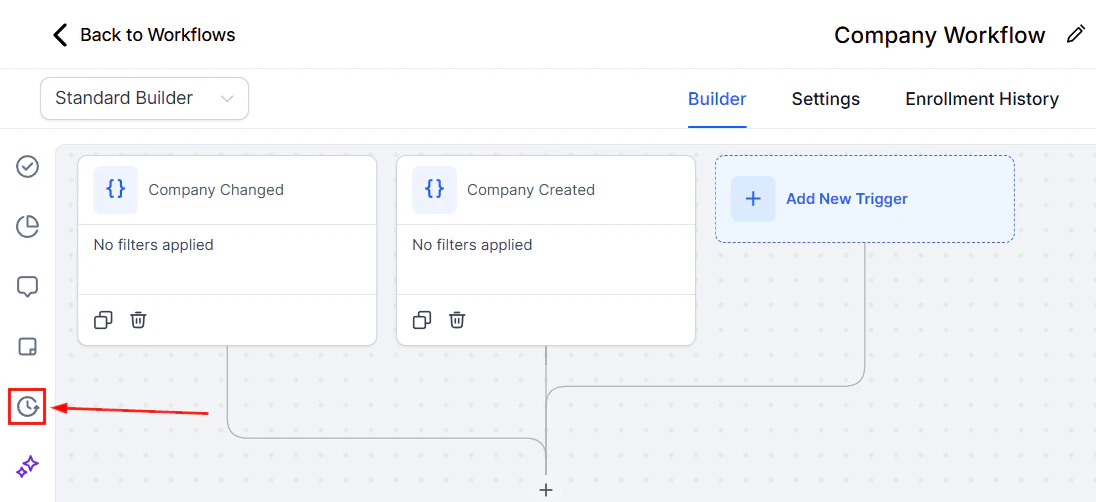Open the pie chart stats sidebar icon
Image resolution: width=1096 pixels, height=502 pixels.
pos(27,227)
